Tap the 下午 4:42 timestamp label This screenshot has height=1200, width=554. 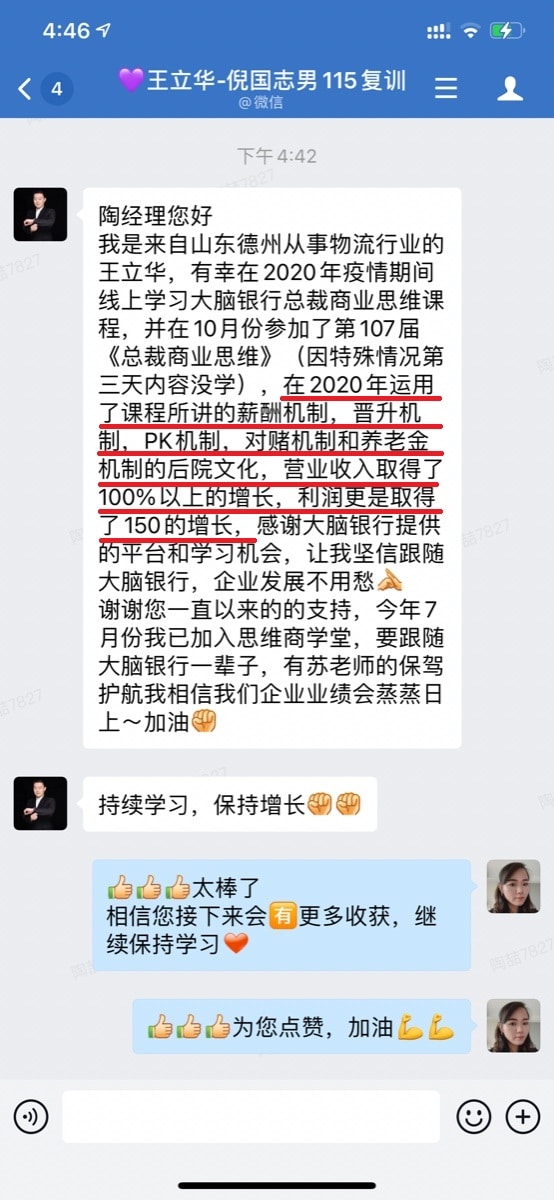[x=277, y=156]
